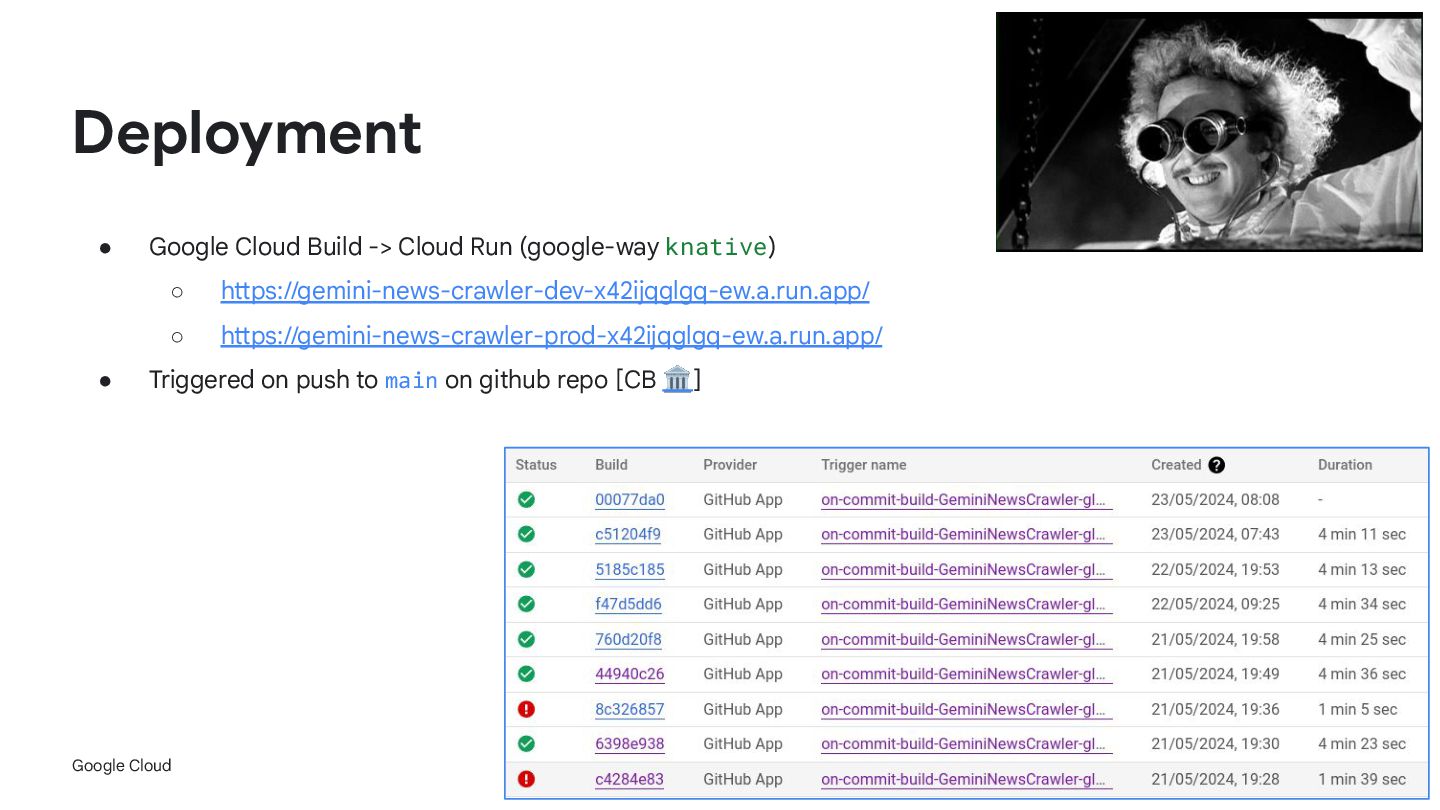Click the success status icon for build 760d20f8
The height and width of the screenshot is (810, 1440).
click(x=526, y=639)
